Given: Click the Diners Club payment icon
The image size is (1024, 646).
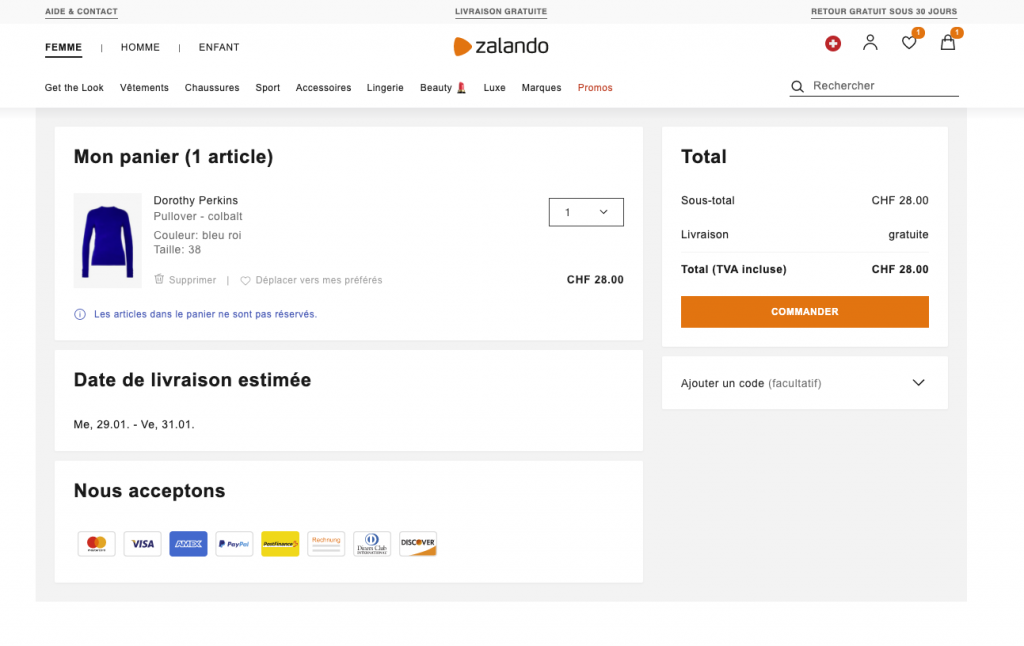Looking at the screenshot, I should coord(372,543).
